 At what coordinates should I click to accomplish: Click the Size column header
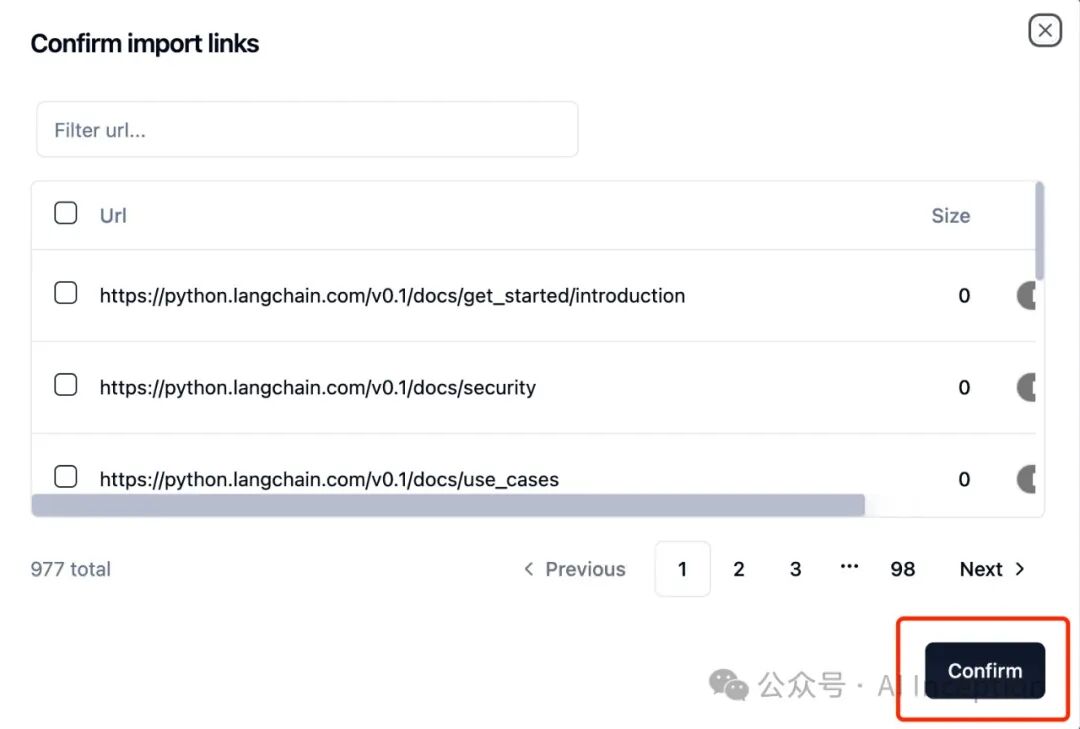(x=950, y=216)
